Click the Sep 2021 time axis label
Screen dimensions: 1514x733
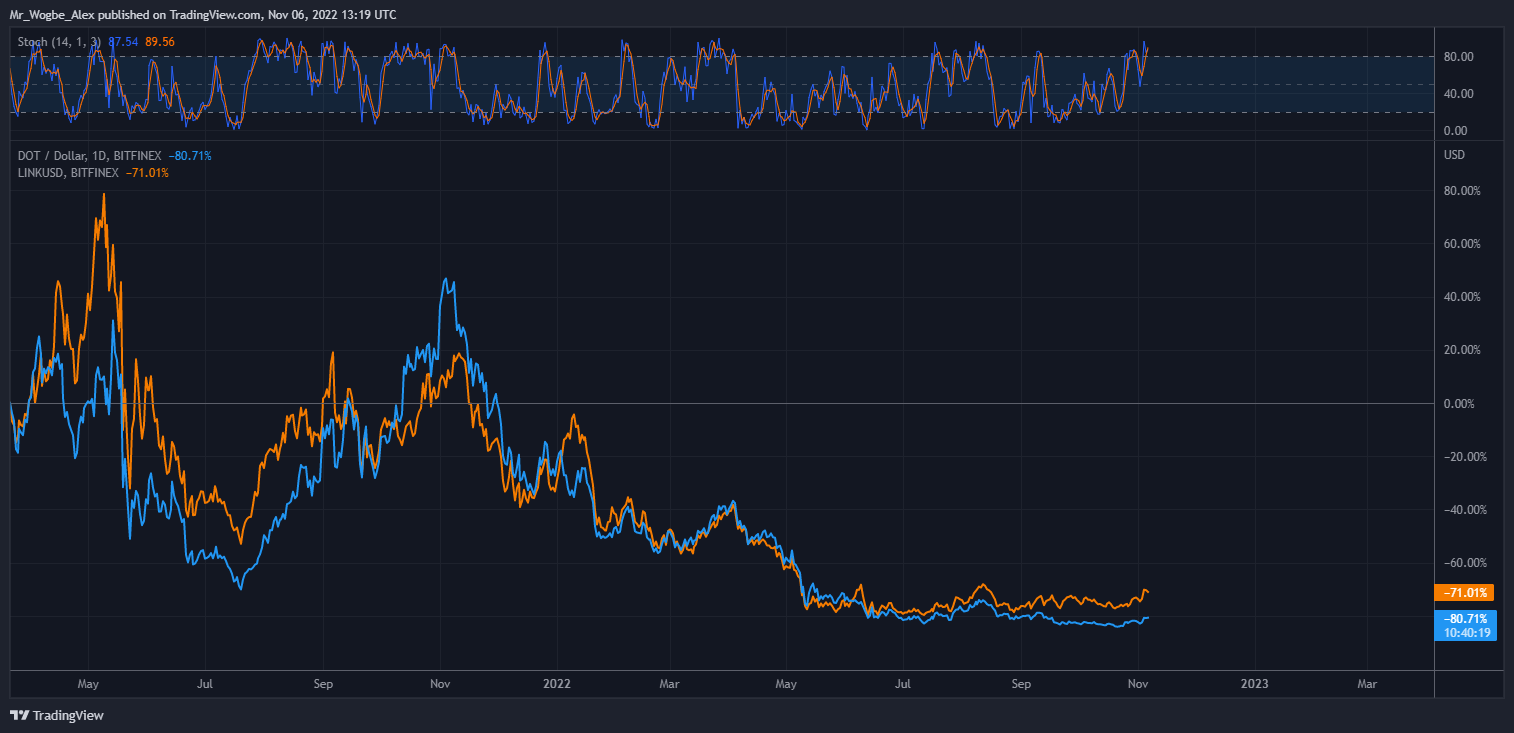322,685
